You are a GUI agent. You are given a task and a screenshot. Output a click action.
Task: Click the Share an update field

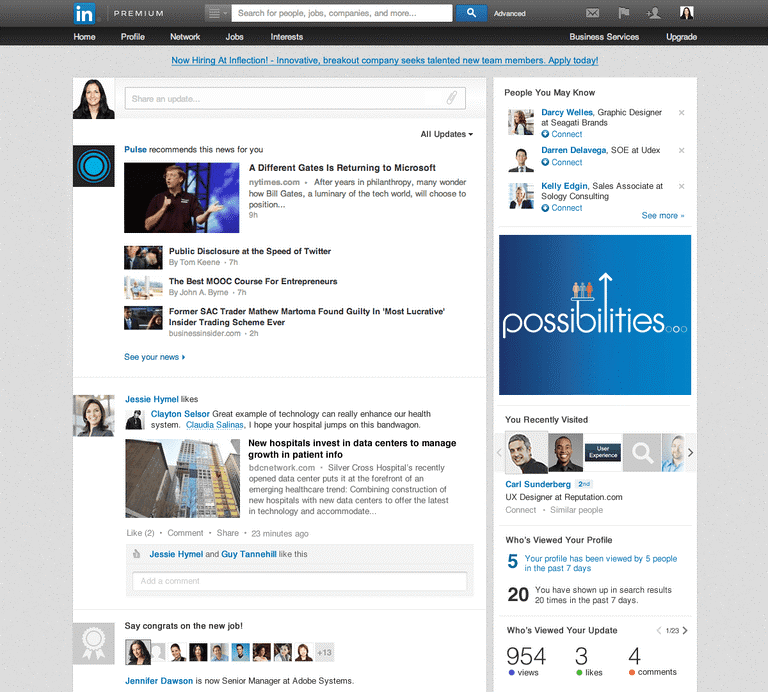[x=285, y=99]
